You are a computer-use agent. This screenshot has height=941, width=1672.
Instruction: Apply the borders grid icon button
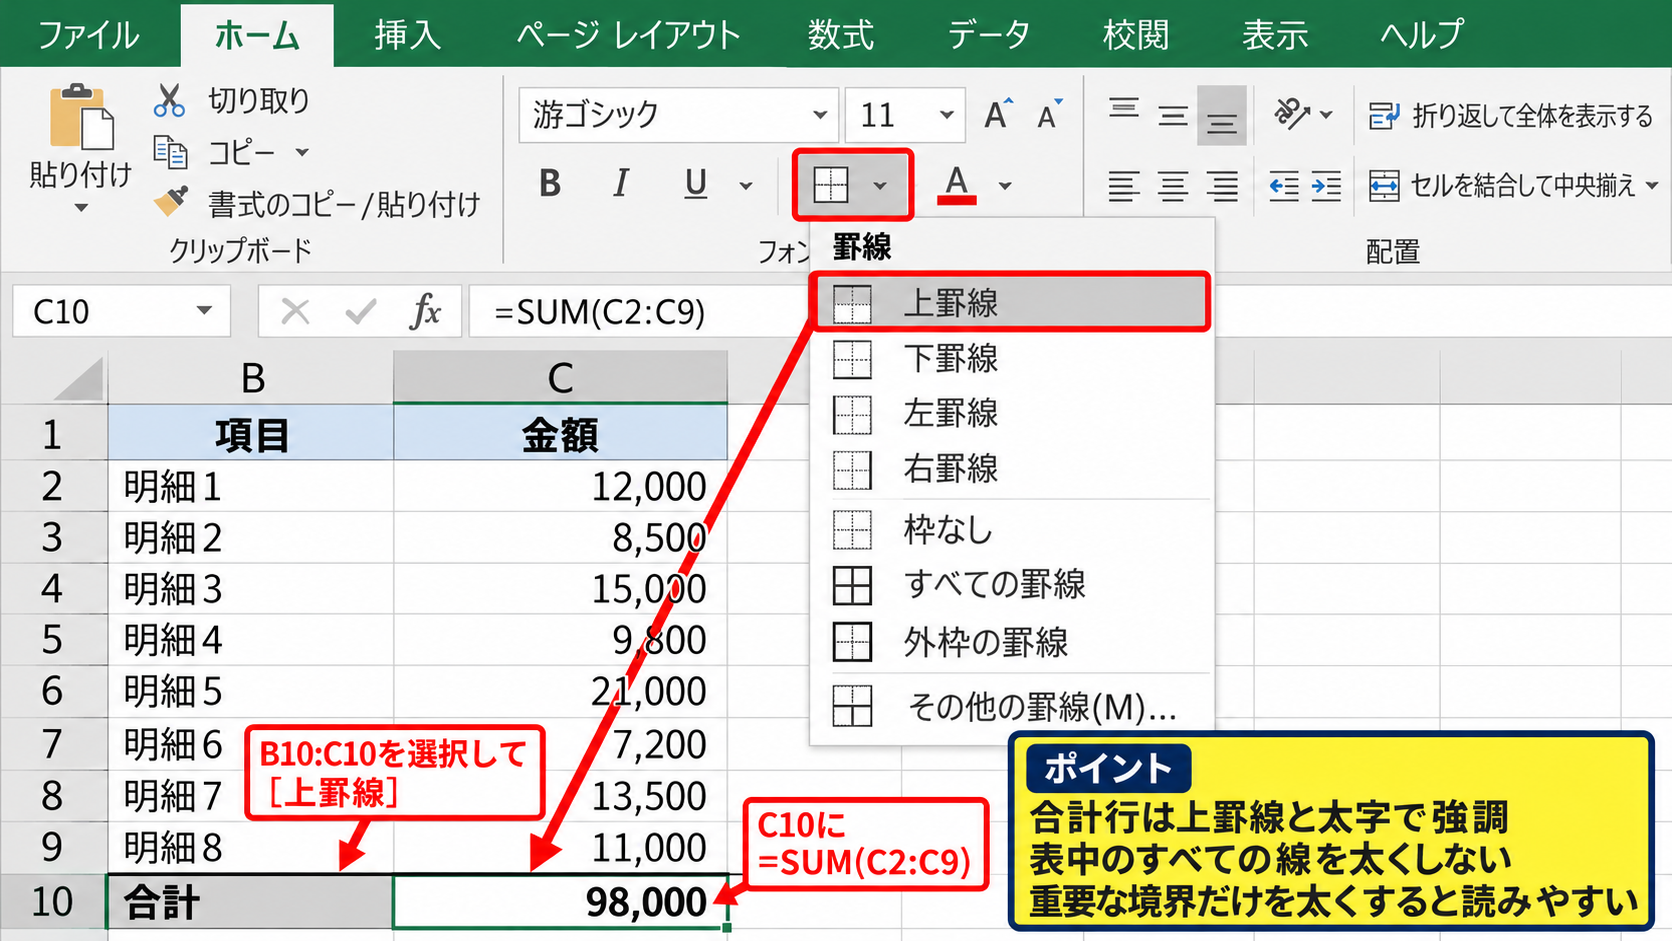(x=831, y=185)
